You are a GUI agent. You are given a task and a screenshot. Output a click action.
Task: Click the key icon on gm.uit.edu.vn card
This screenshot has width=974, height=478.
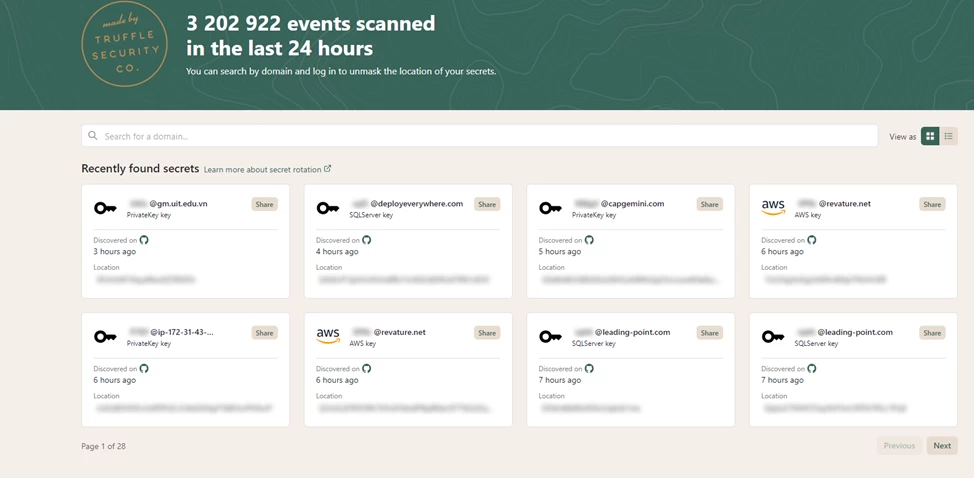[105, 208]
